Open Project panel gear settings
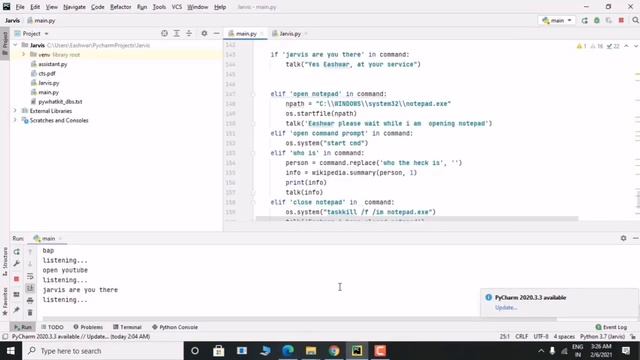 pos(204,33)
